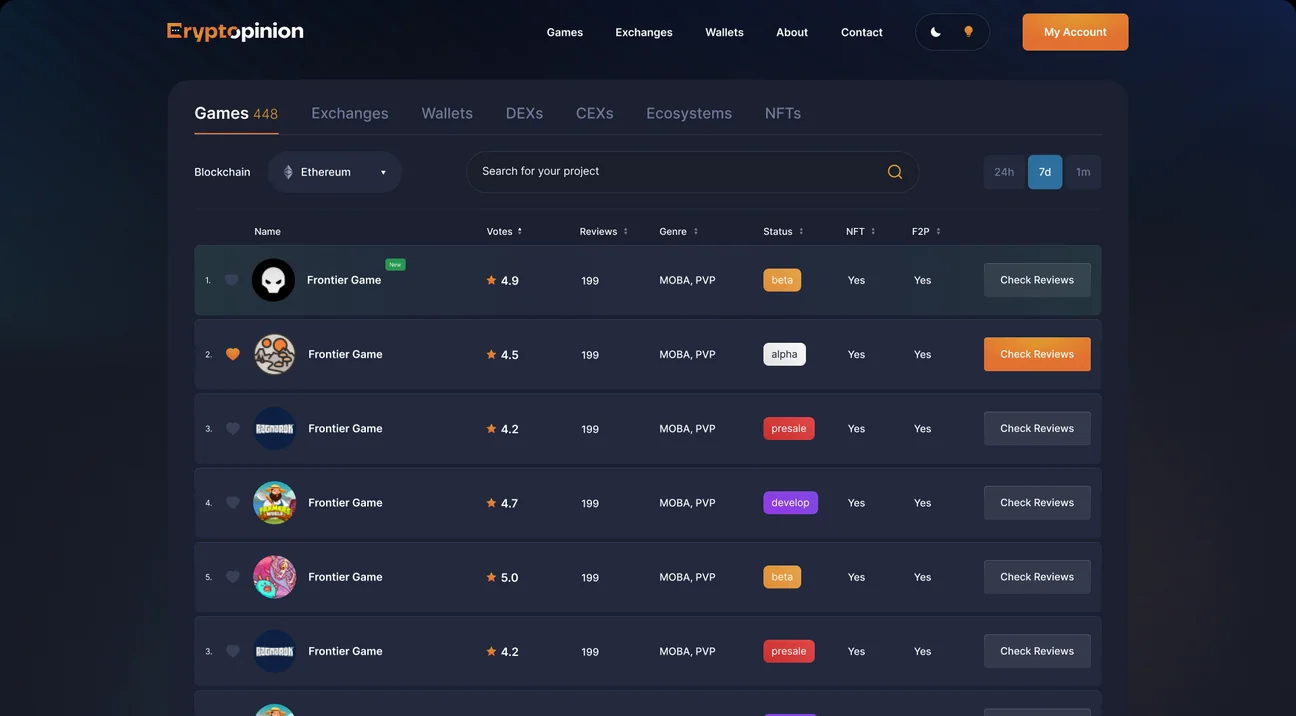Sort by Reviews column arrows

626,231
